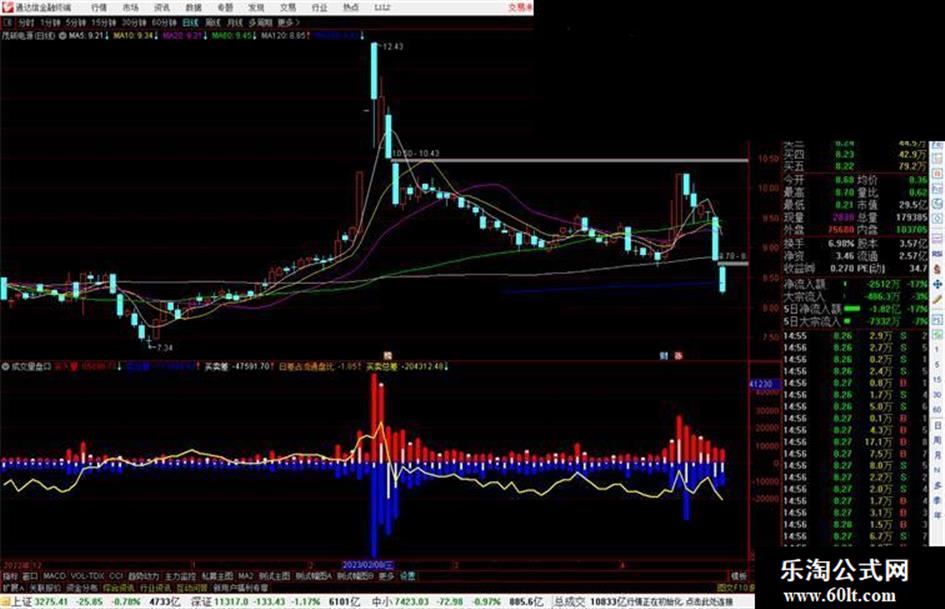Image resolution: width=945 pixels, height=609 pixels.
Task: Open the 数据 menu
Action: [x=193, y=8]
